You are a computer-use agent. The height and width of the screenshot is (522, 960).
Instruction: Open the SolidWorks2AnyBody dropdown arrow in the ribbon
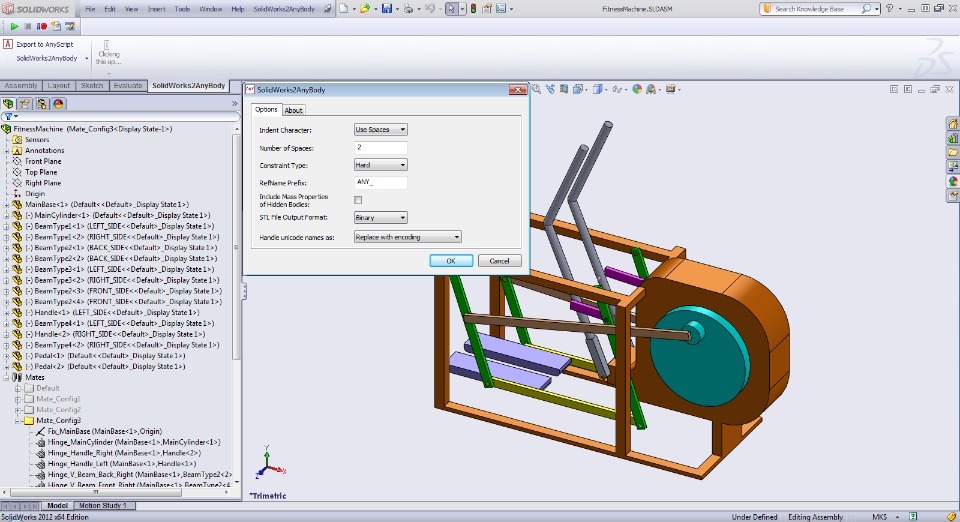[86, 59]
